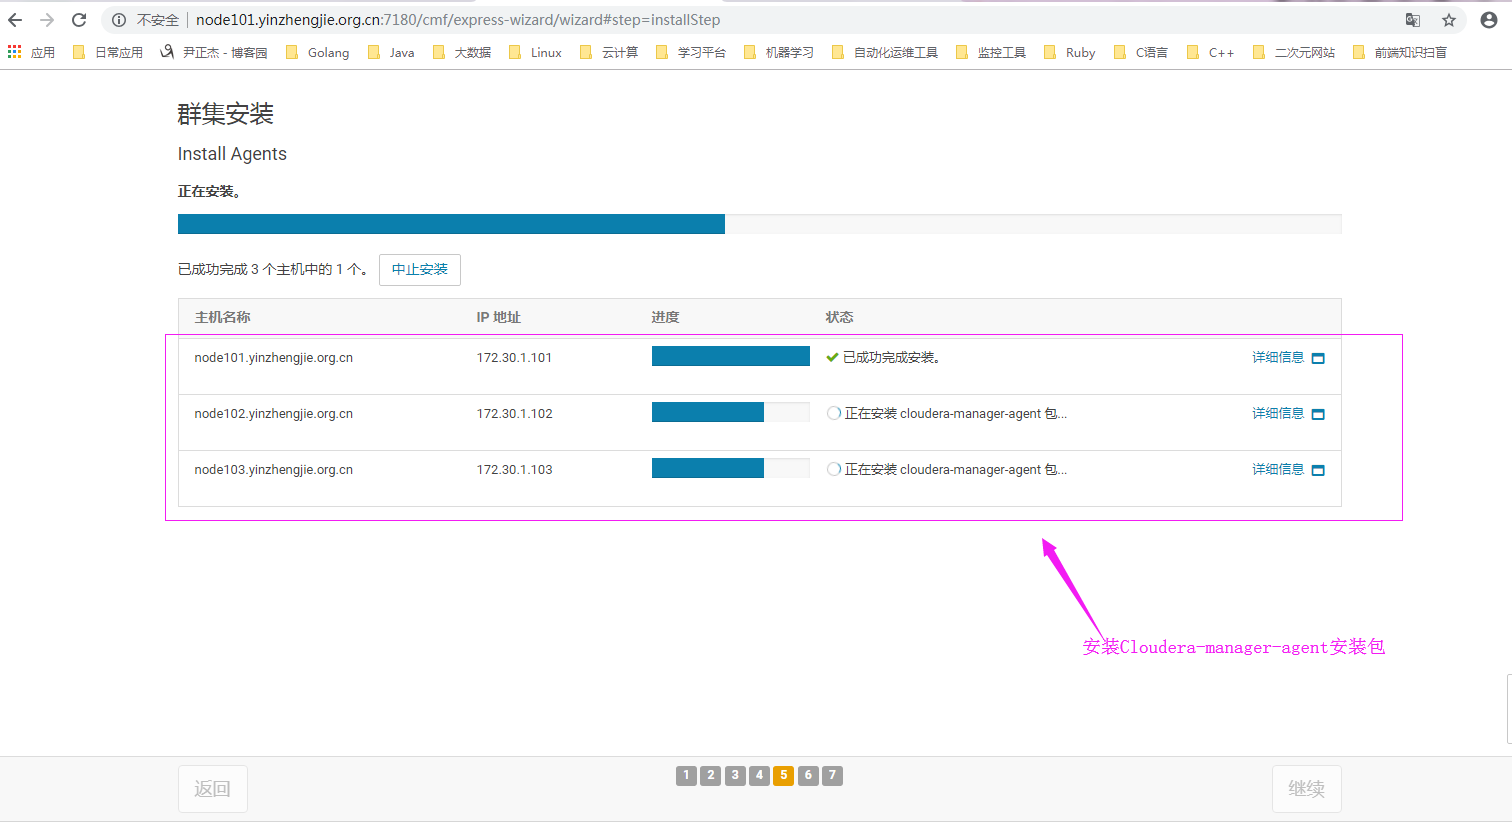Jump to wizard step 6
The image size is (1512, 828).
coord(808,775)
